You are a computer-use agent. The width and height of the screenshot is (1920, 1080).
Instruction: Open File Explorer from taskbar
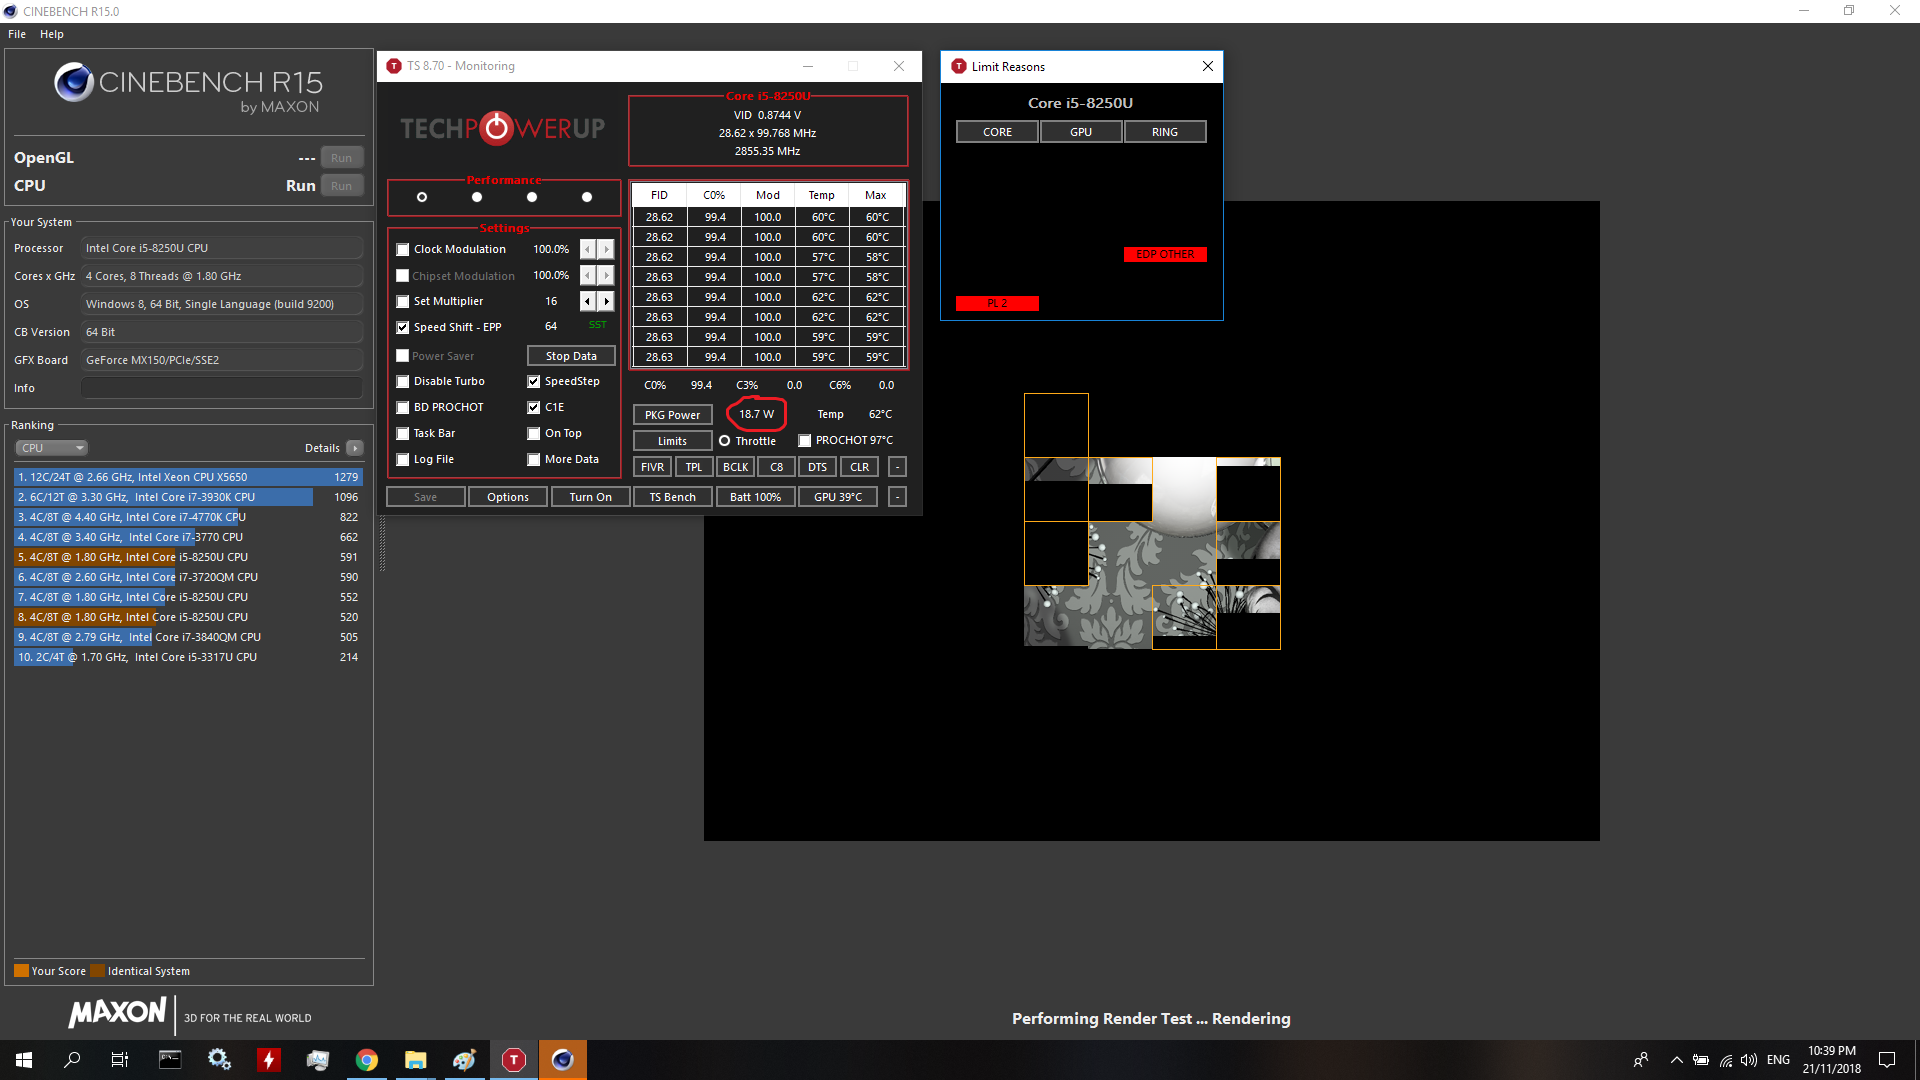[416, 1060]
